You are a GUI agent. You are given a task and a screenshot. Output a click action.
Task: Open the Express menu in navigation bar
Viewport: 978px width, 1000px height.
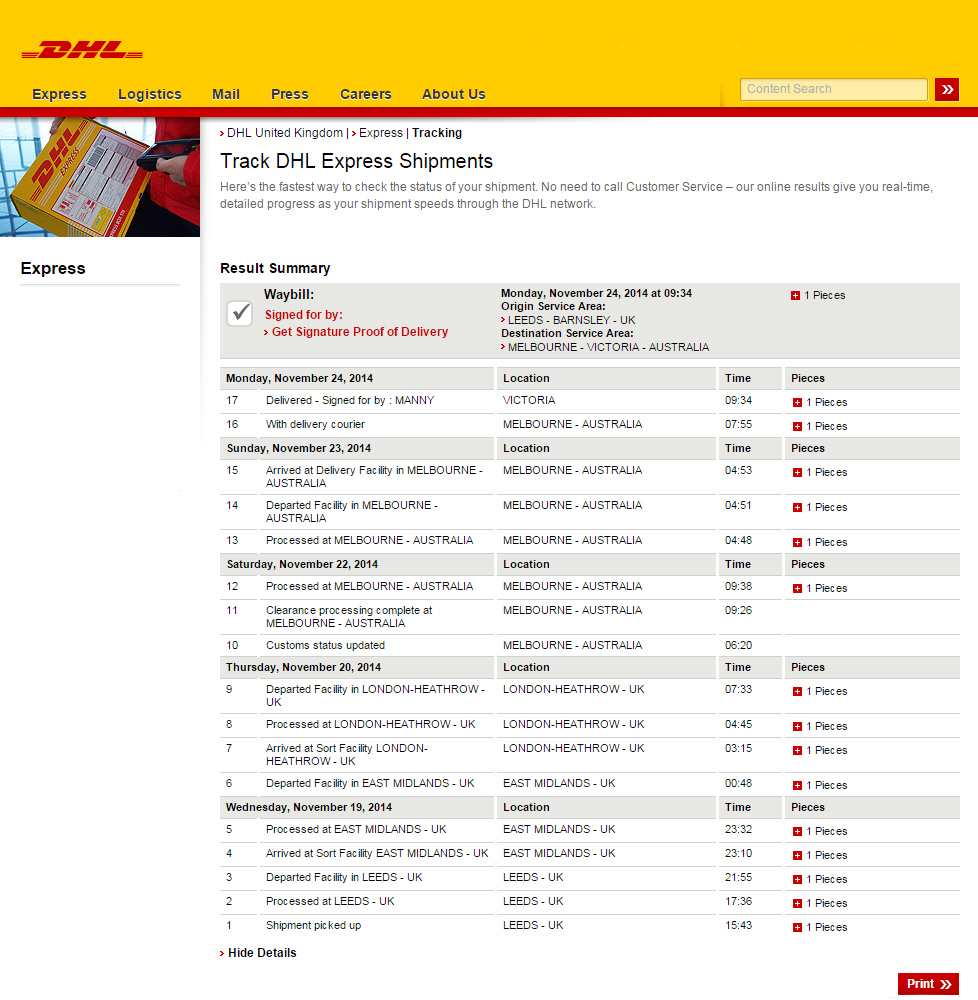[59, 94]
